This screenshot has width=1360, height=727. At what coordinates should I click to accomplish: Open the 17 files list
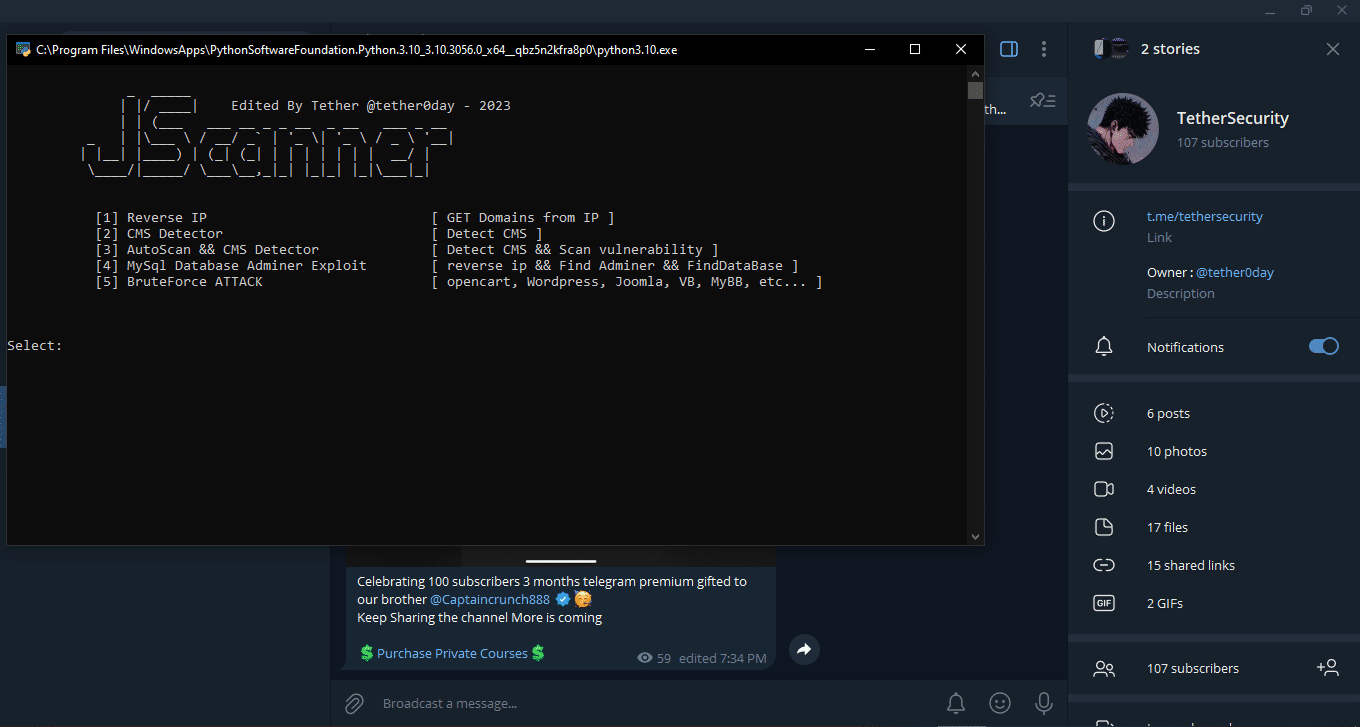pyautogui.click(x=1167, y=527)
